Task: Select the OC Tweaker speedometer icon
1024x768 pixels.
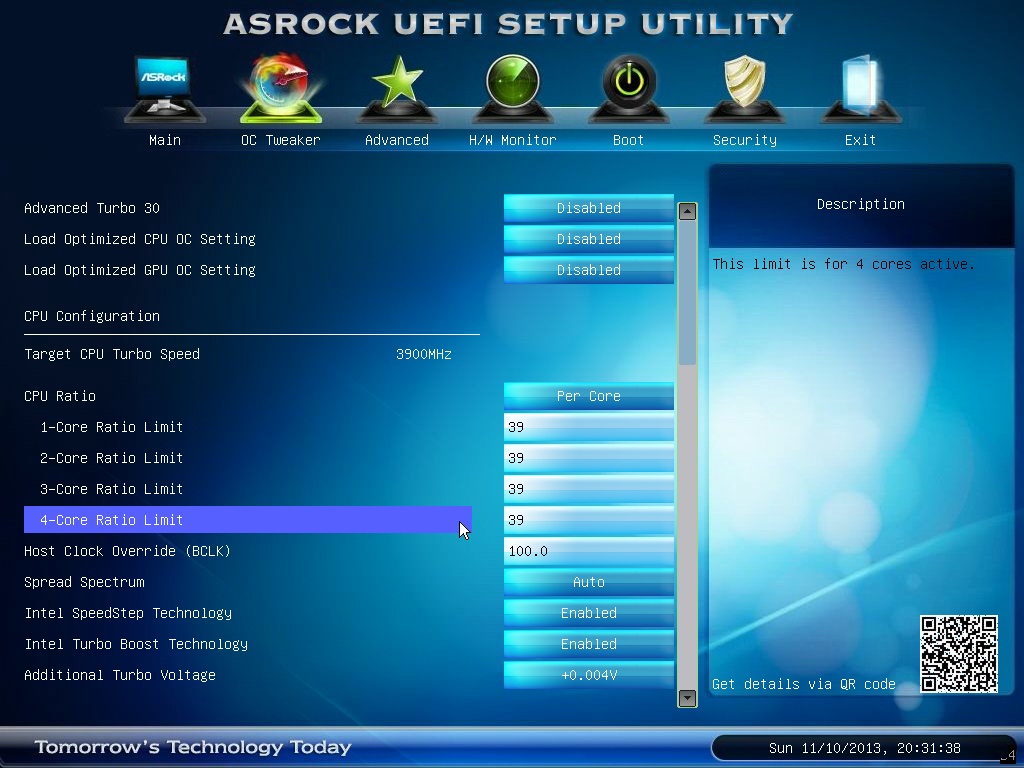Action: pyautogui.click(x=281, y=89)
